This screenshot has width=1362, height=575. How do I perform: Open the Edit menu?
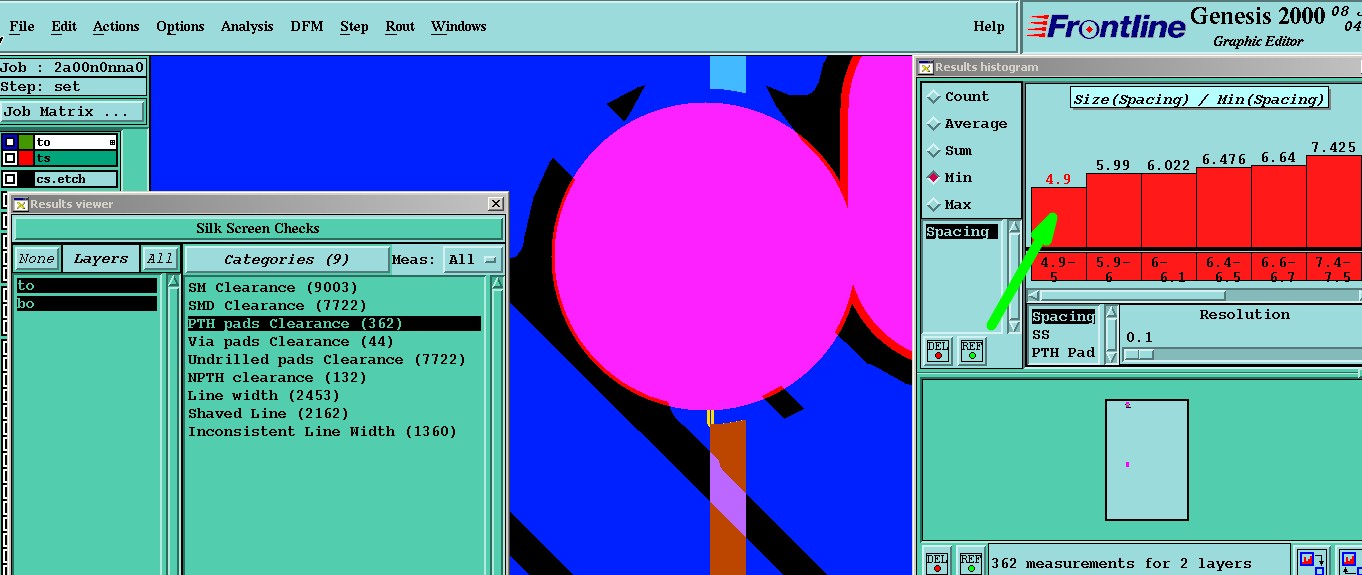[64, 26]
